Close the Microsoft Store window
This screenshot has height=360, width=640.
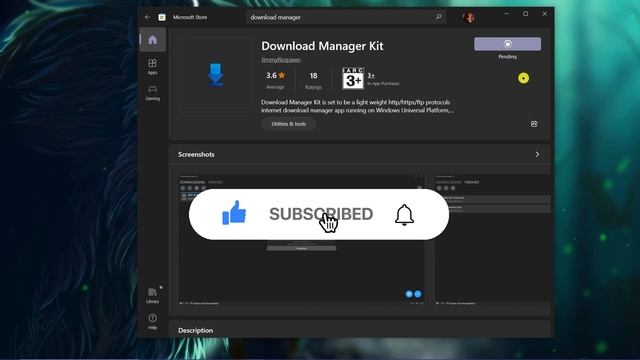click(544, 13)
